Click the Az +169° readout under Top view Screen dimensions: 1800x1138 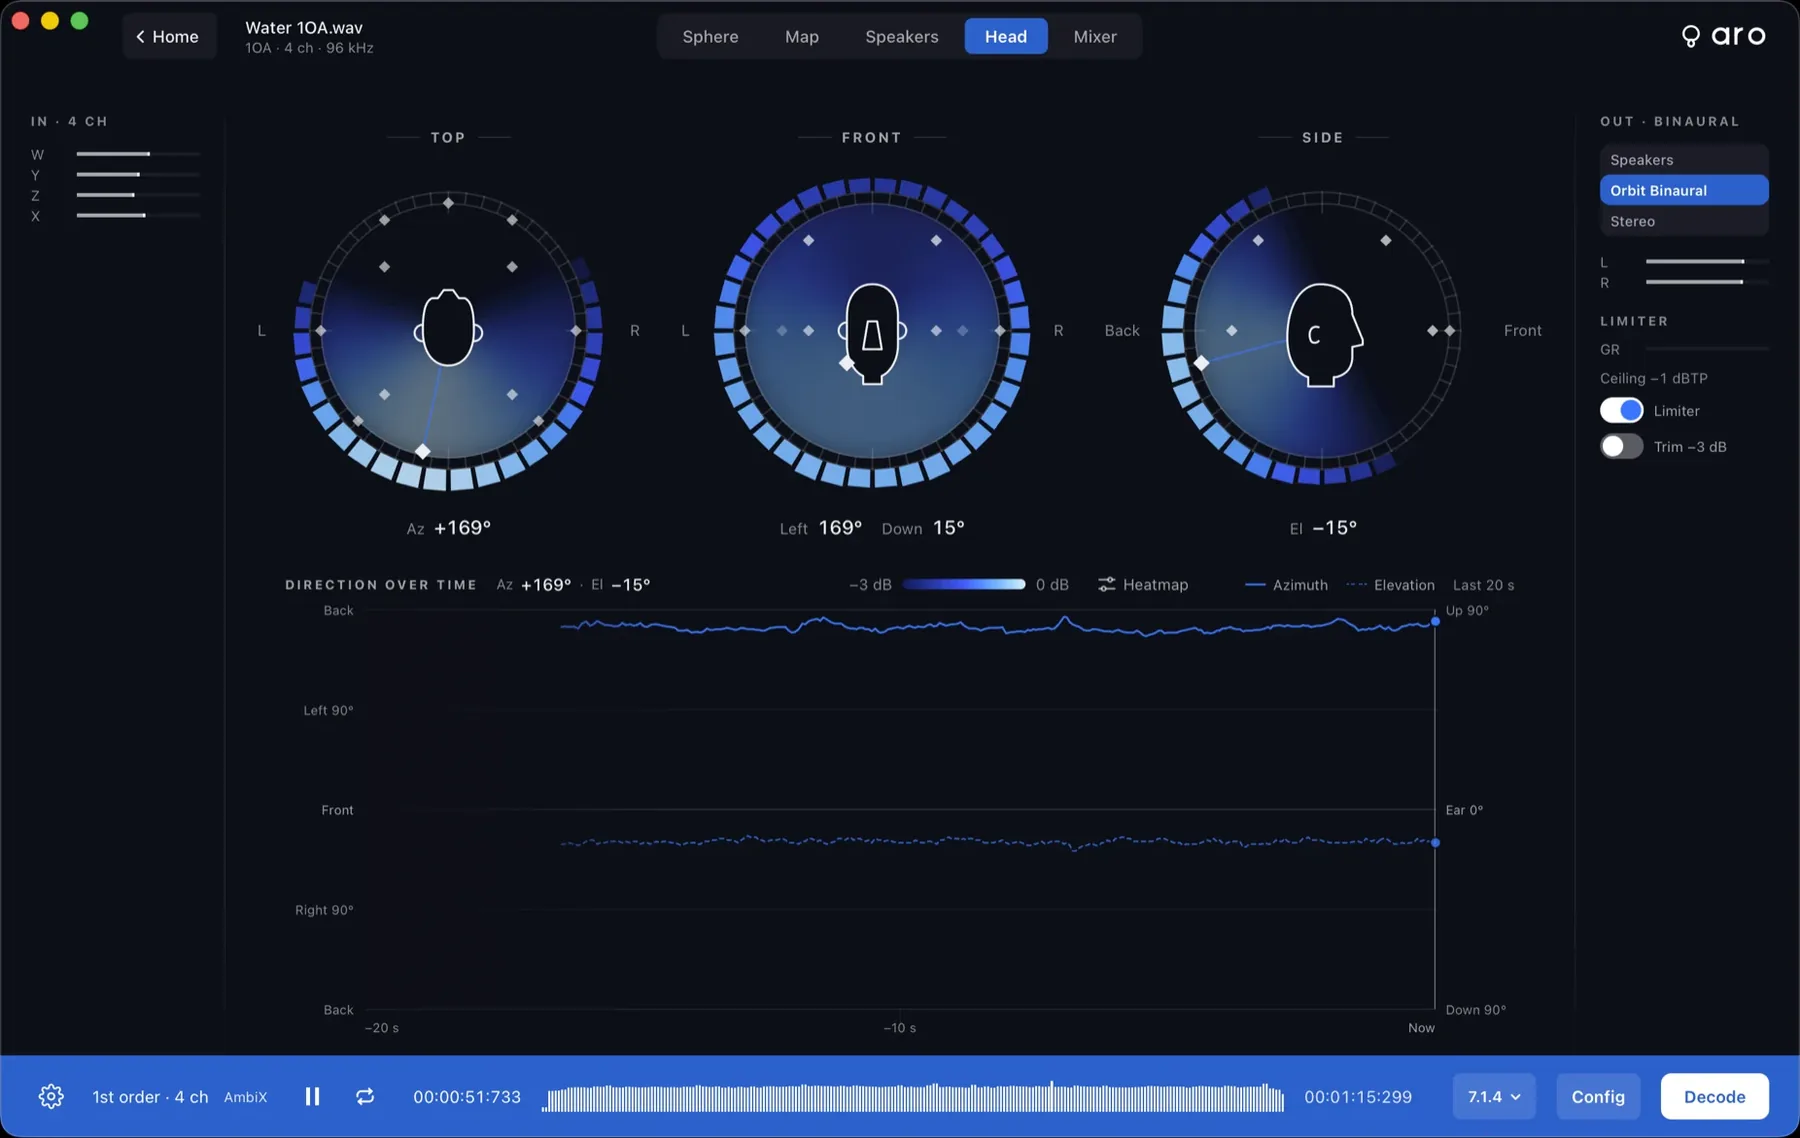(x=448, y=528)
